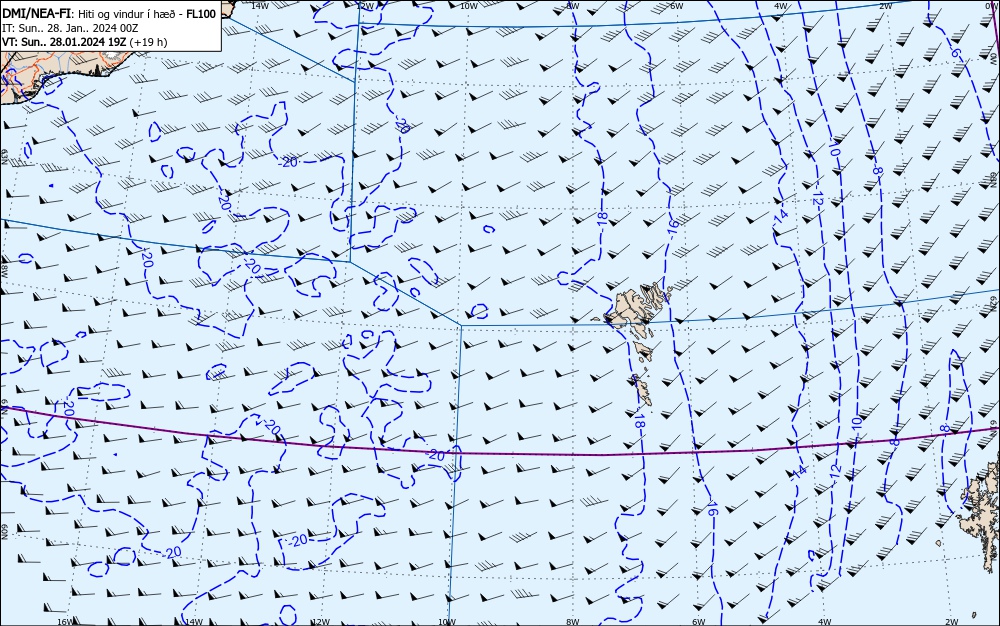Click the '-16' isotherm label below the purple line
1000x626 pixels.
712,508
